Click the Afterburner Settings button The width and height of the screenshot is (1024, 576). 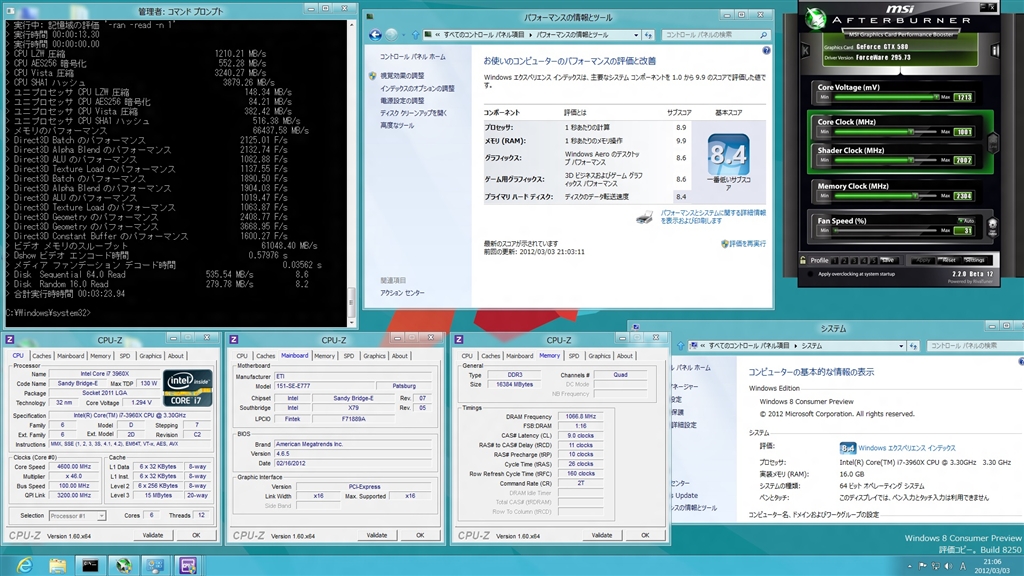pos(974,260)
